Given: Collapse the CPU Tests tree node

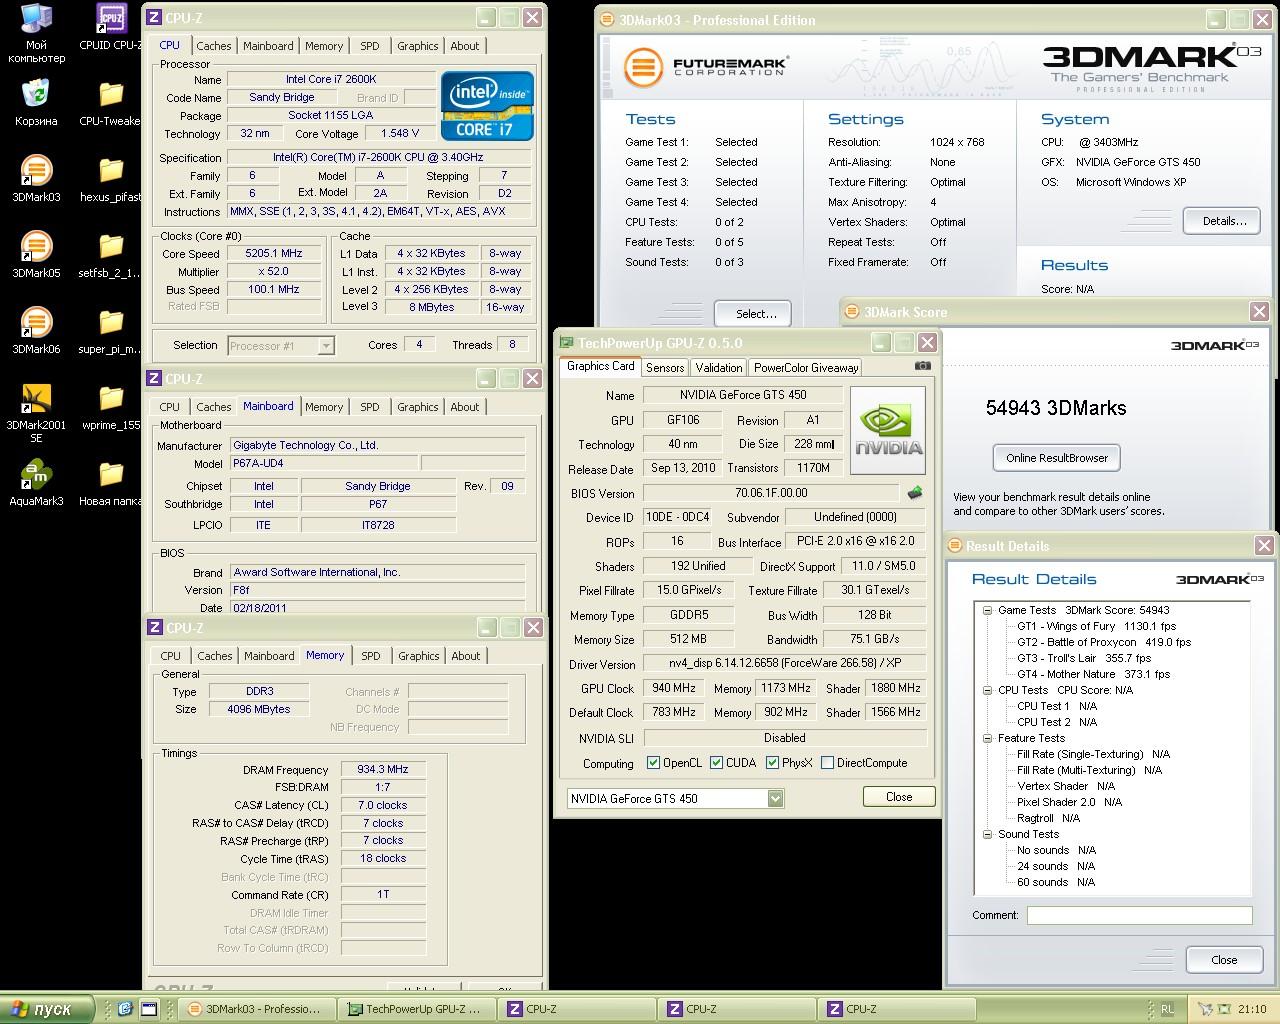Looking at the screenshot, I should 988,690.
